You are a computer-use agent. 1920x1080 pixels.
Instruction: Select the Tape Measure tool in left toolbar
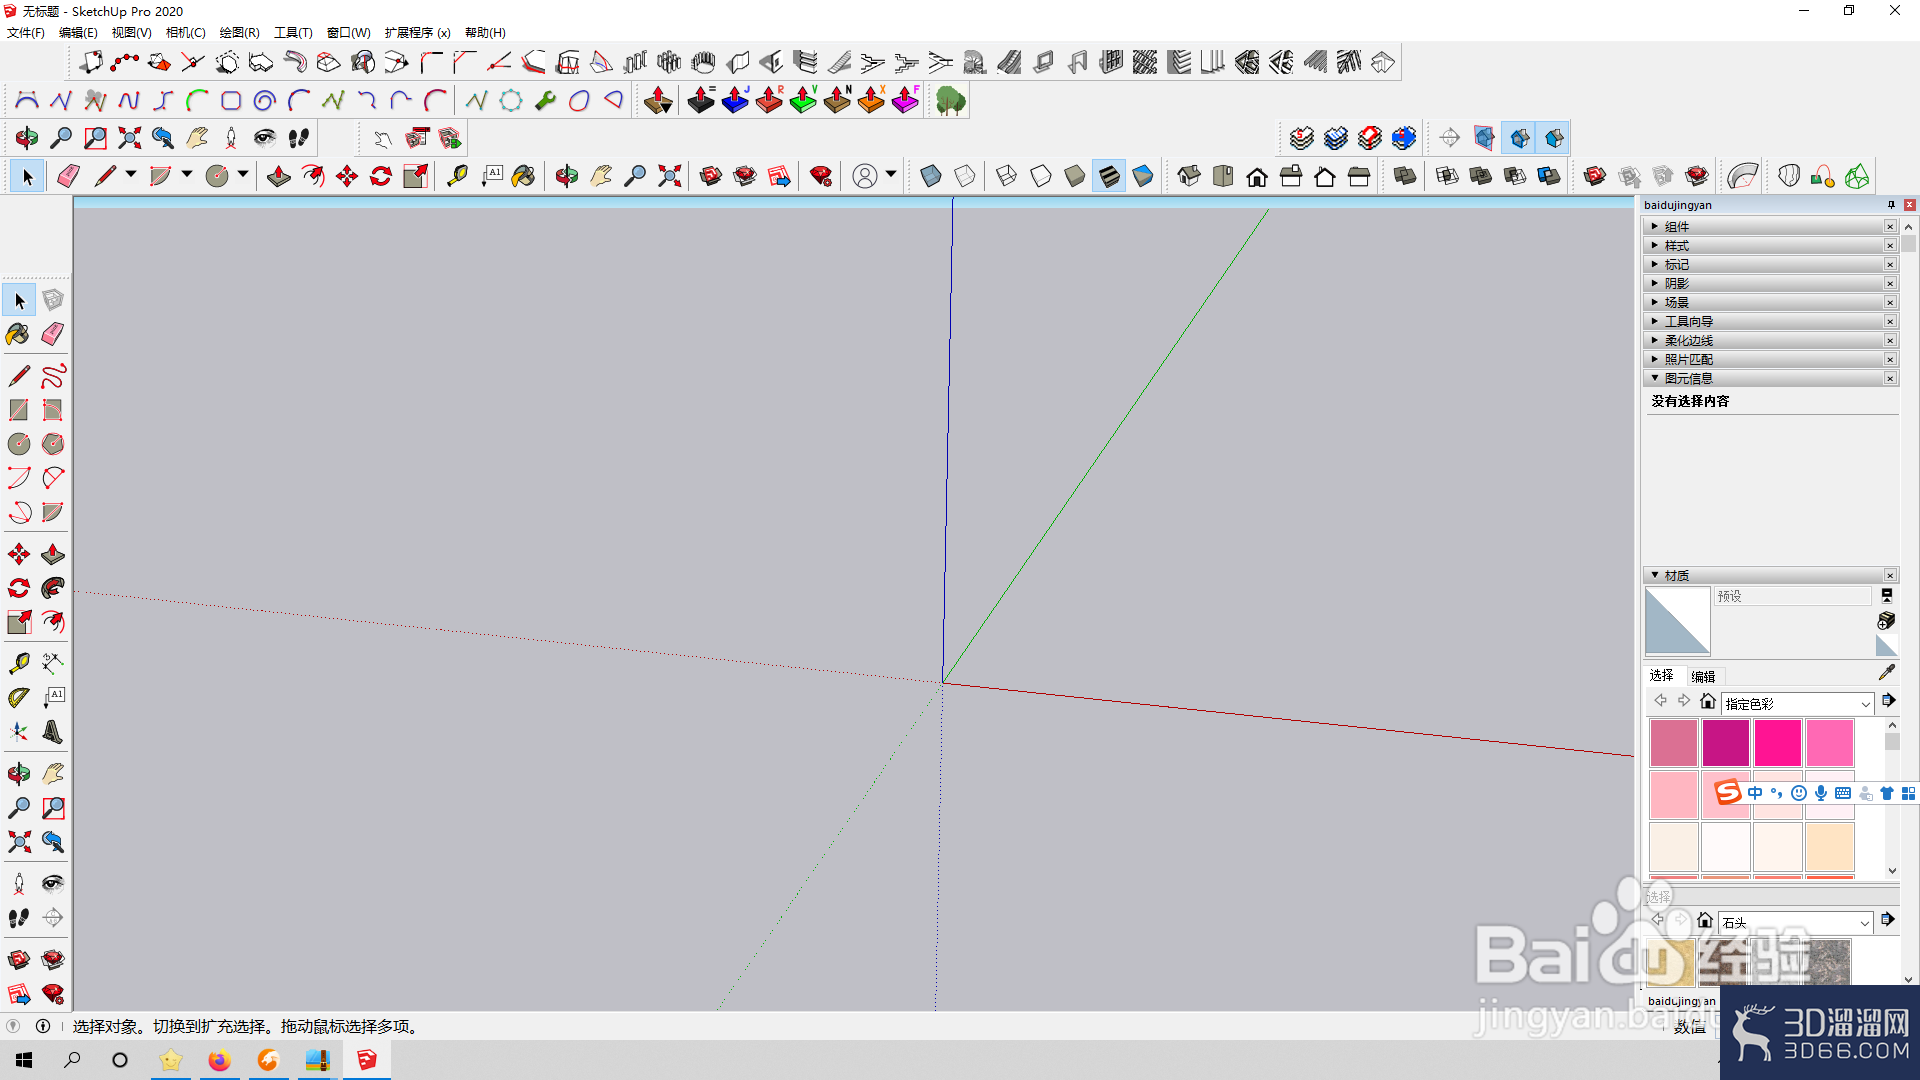(x=19, y=663)
